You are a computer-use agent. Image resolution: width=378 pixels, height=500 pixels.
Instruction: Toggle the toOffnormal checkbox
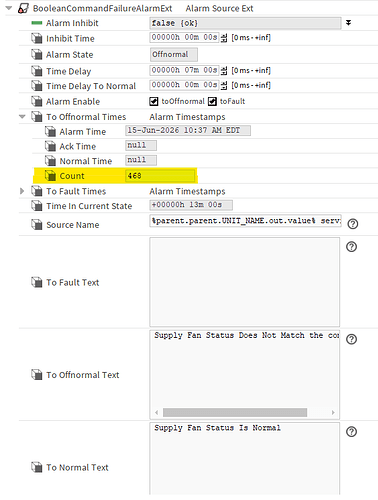(154, 101)
